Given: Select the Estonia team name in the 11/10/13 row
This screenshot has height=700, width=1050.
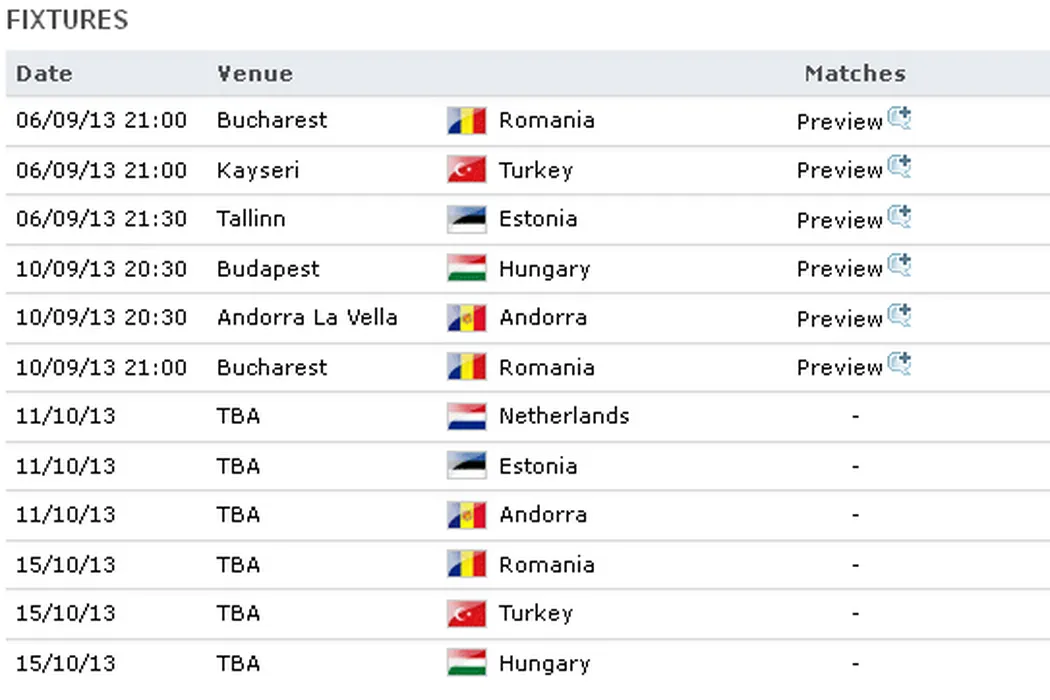Looking at the screenshot, I should click(x=538, y=466).
